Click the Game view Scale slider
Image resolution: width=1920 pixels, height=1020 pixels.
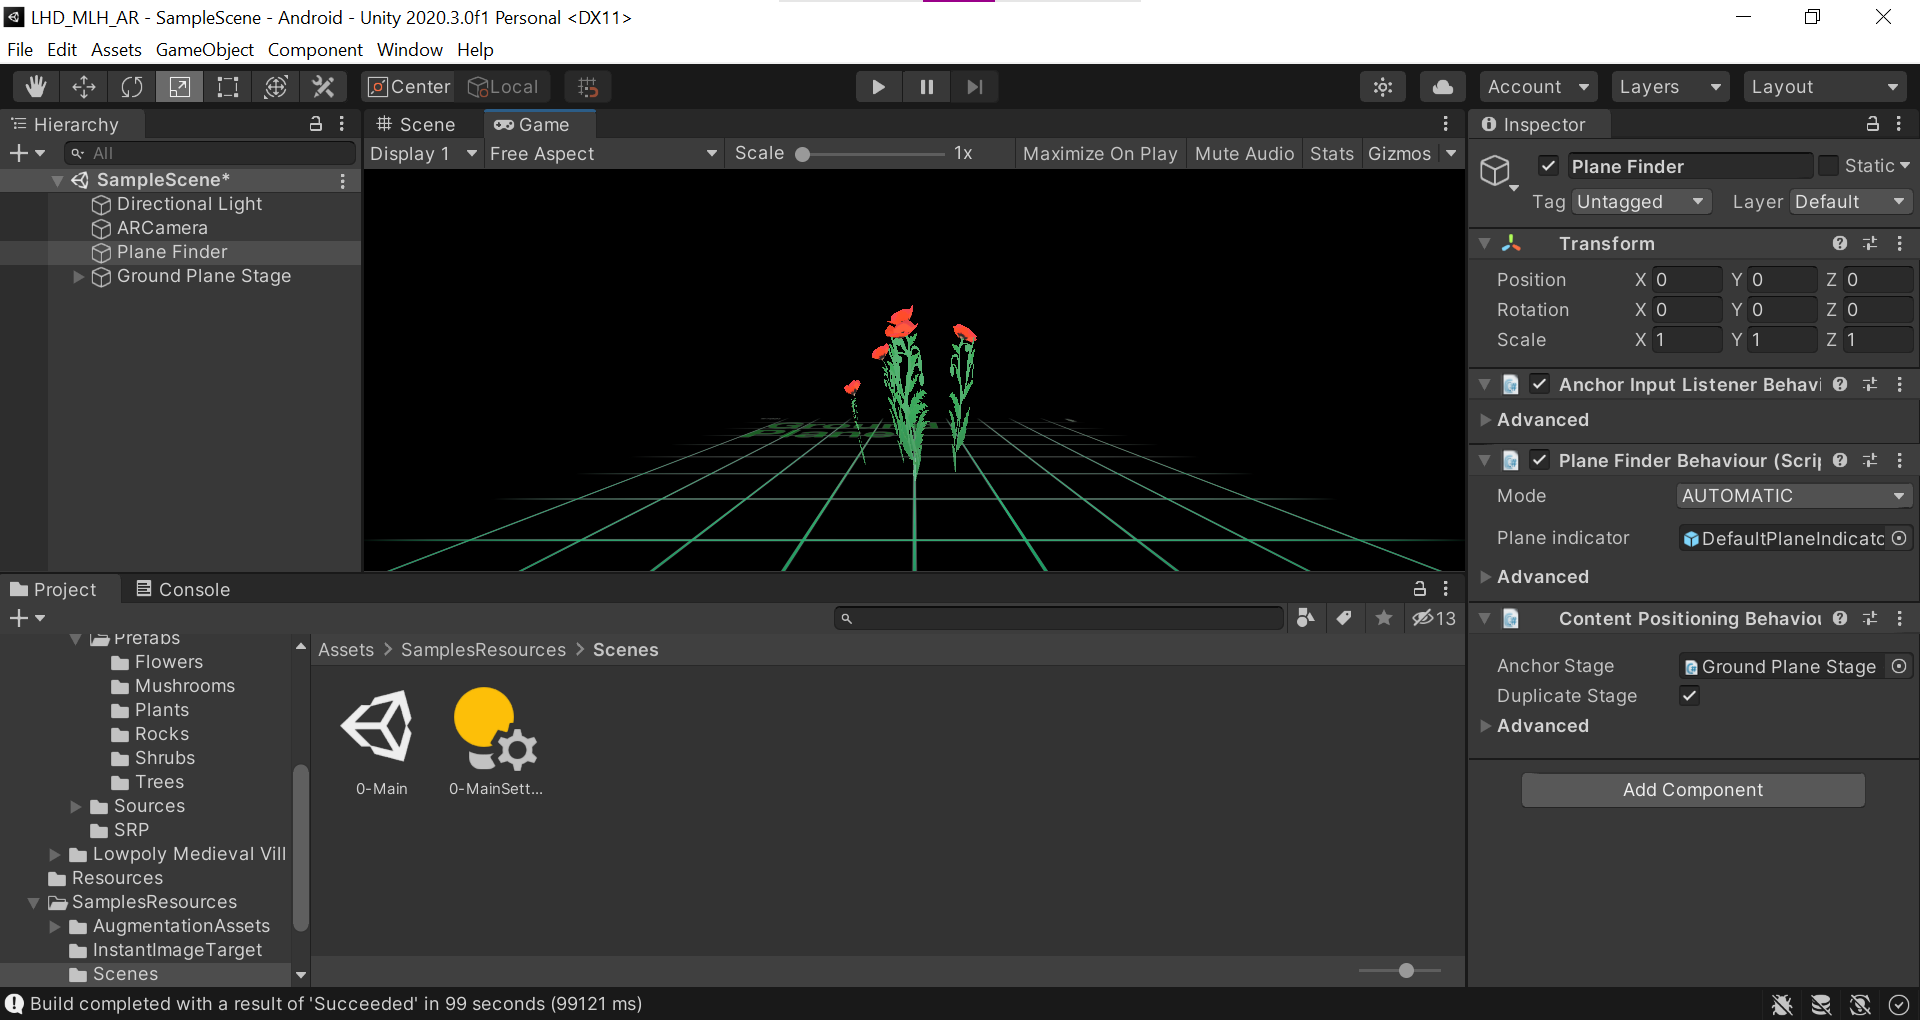pyautogui.click(x=870, y=154)
